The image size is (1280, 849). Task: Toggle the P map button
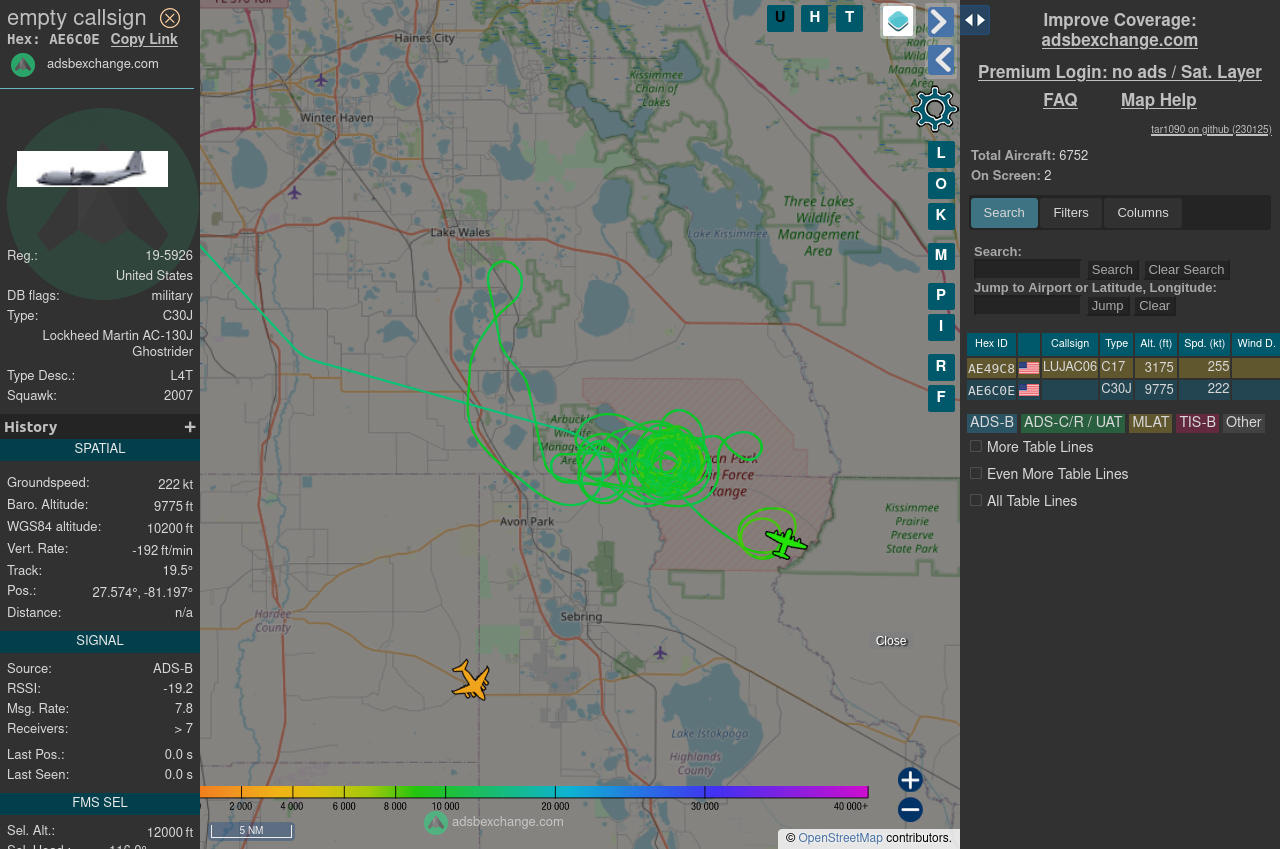[941, 296]
